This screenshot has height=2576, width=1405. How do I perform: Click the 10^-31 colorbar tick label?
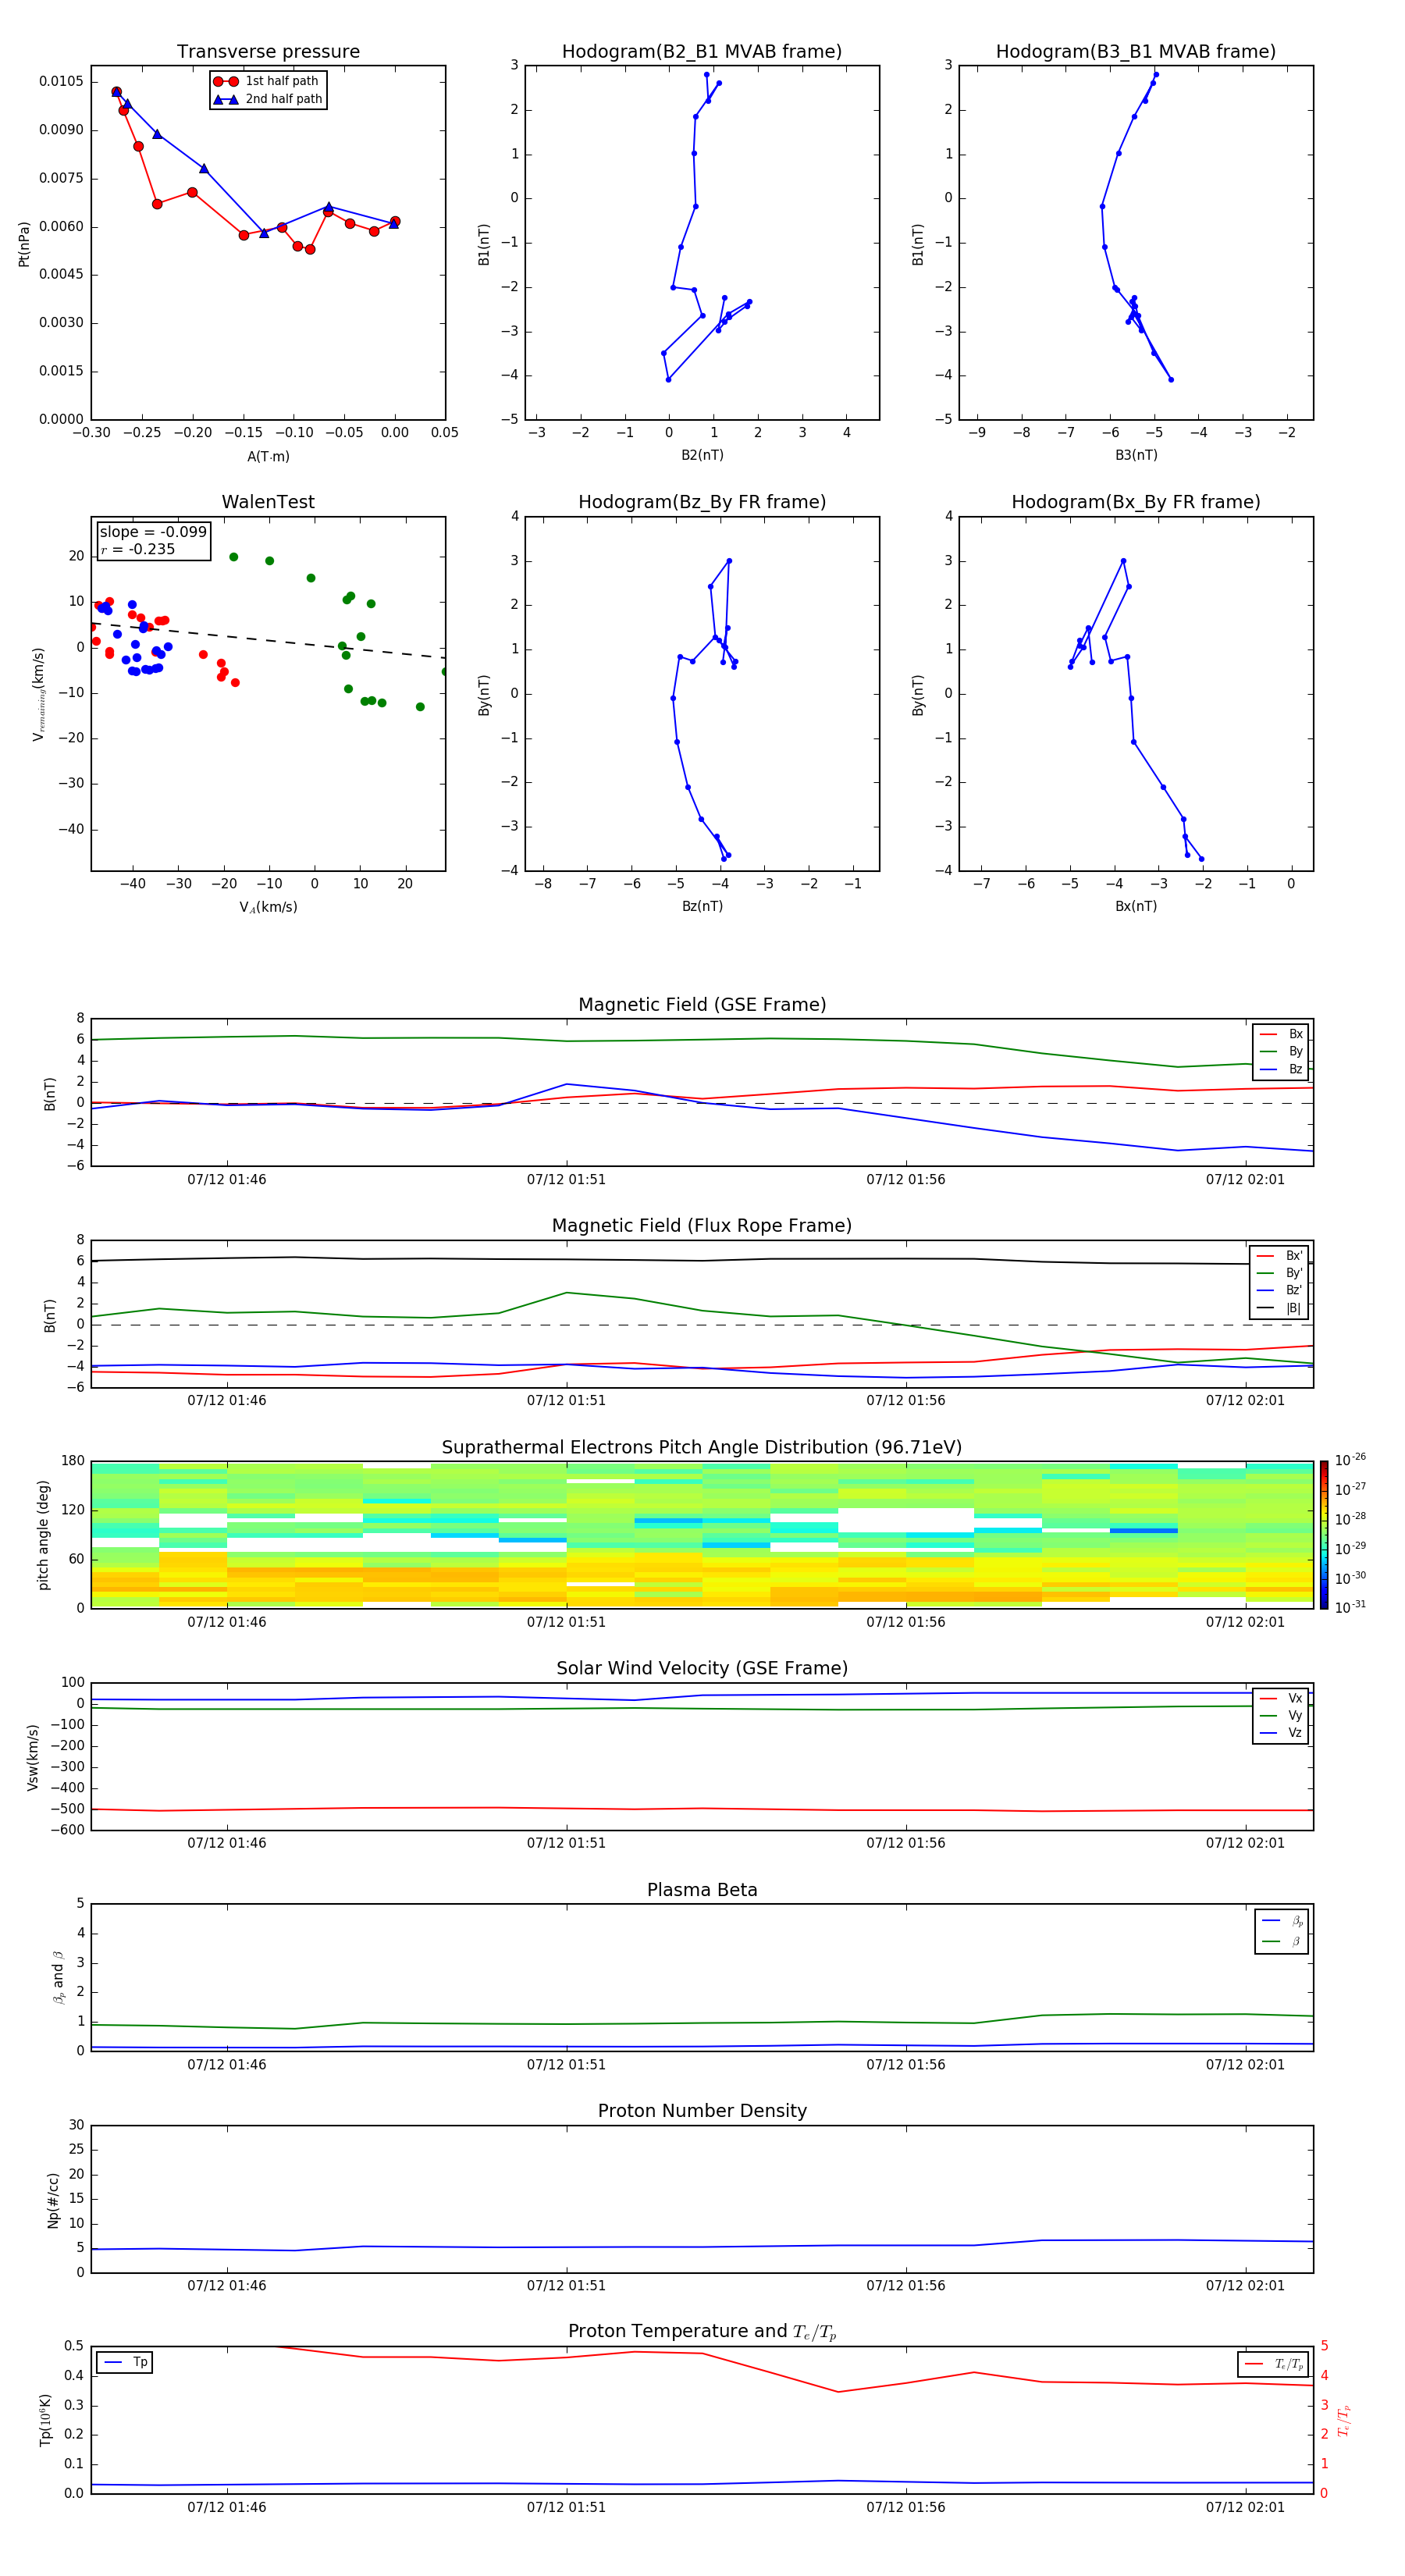click(1350, 1607)
